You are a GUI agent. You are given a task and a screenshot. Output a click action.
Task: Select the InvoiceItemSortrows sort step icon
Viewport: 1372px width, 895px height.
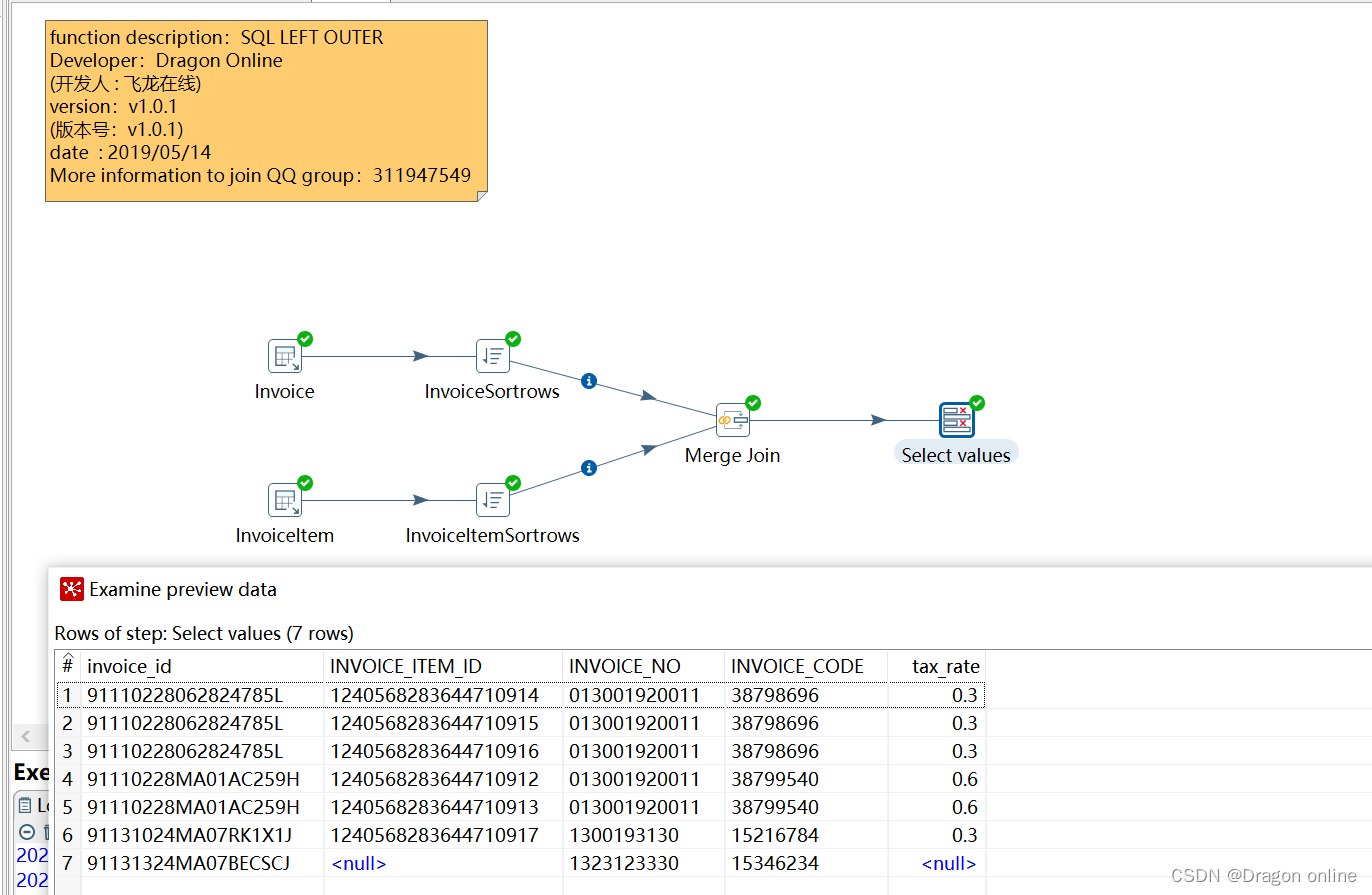[x=492, y=500]
